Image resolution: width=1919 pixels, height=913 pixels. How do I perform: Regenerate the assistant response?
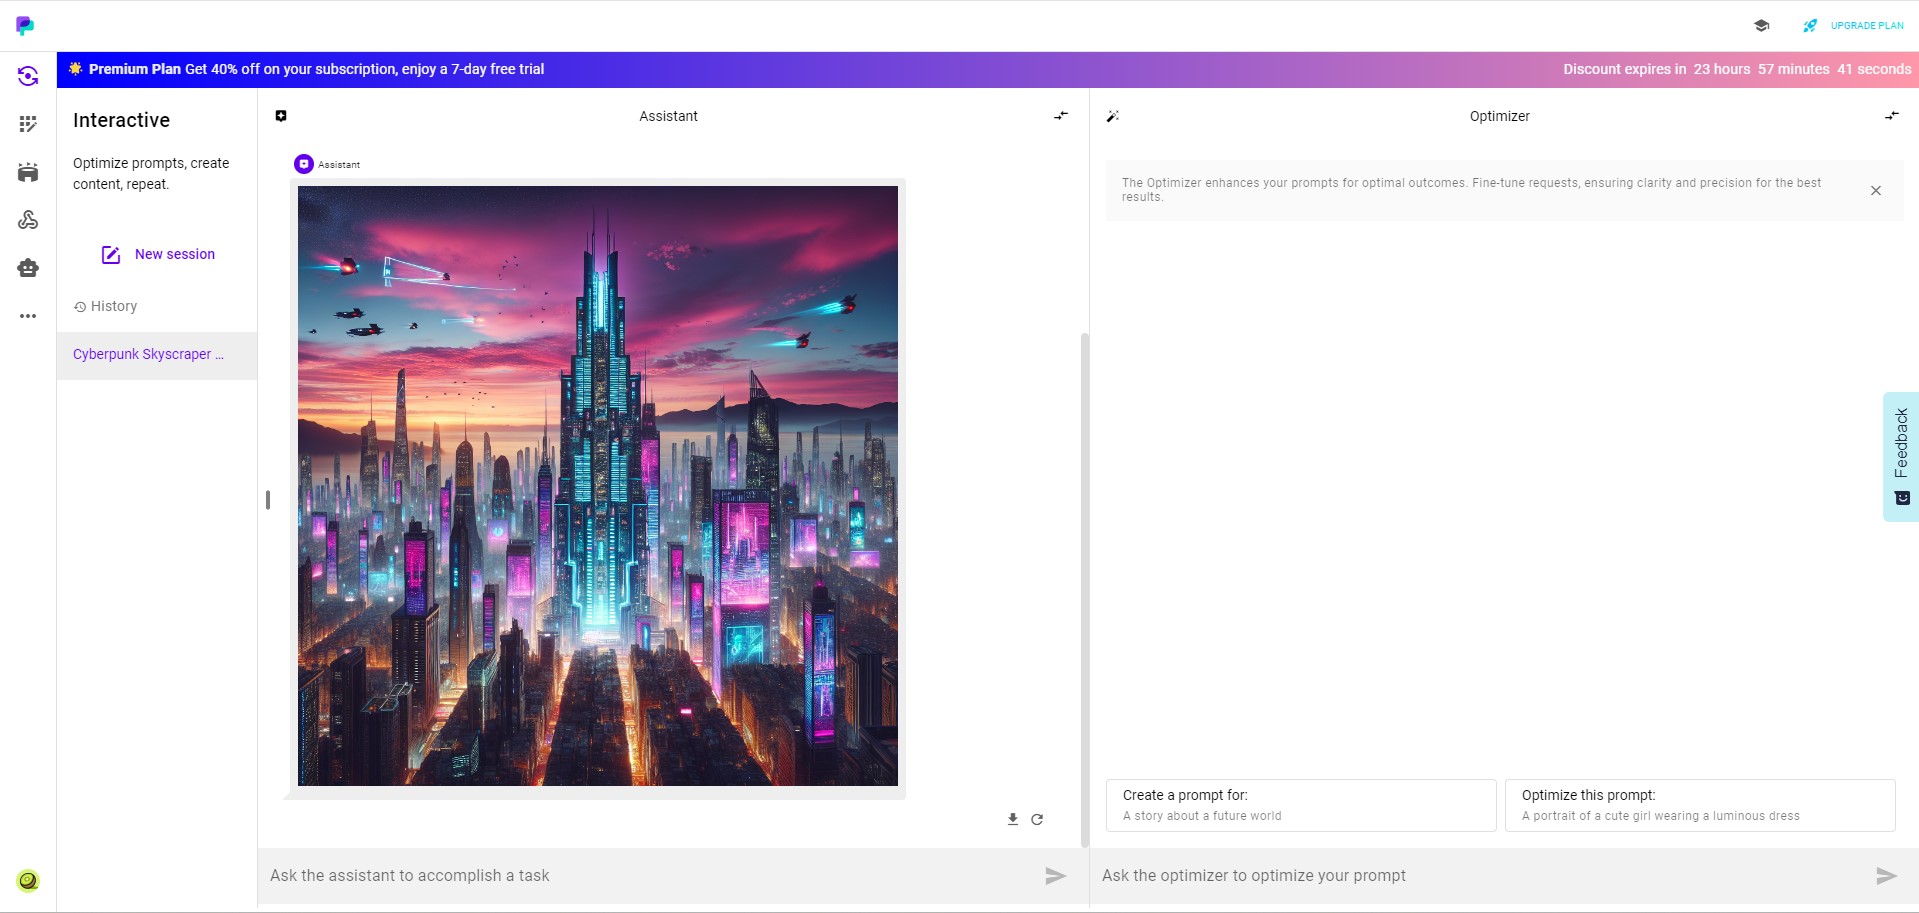coord(1037,819)
